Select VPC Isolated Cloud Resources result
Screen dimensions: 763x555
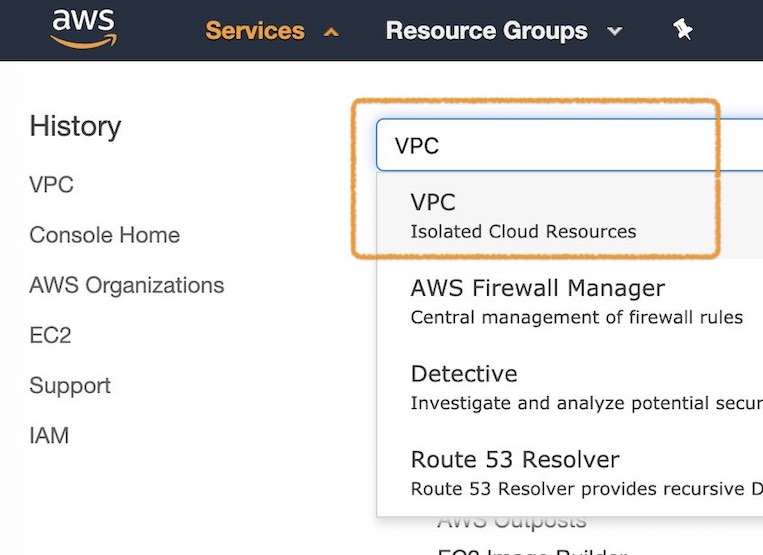(570, 215)
